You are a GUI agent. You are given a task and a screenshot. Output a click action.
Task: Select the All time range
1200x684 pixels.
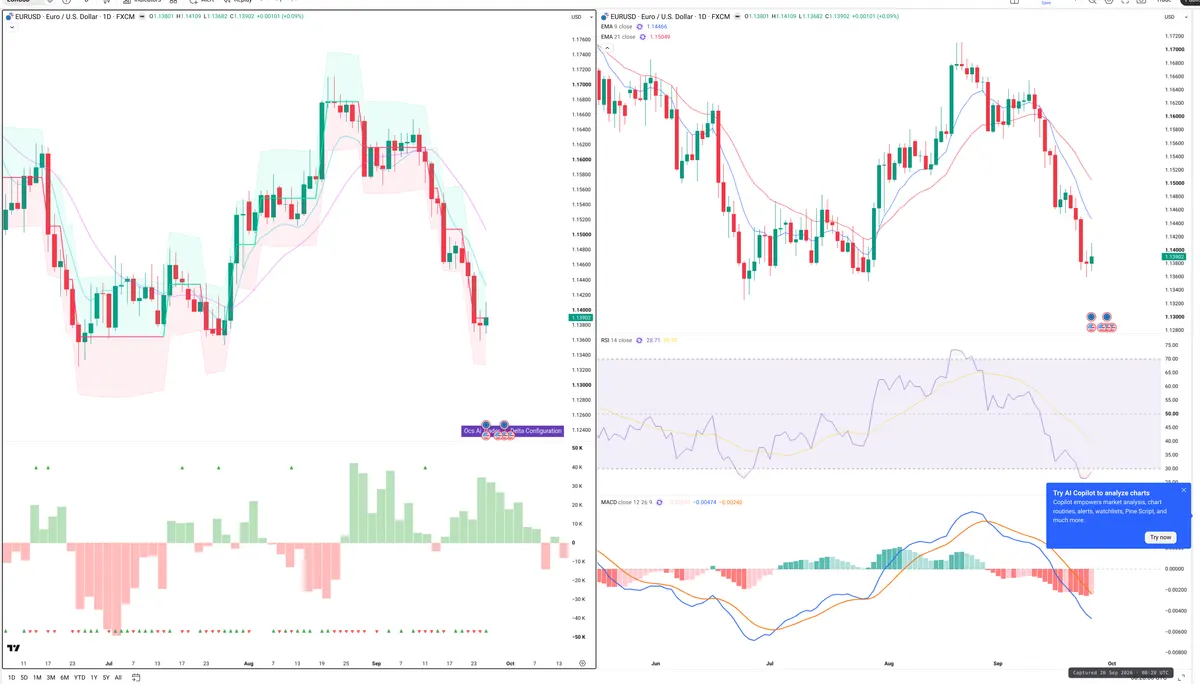coord(118,677)
